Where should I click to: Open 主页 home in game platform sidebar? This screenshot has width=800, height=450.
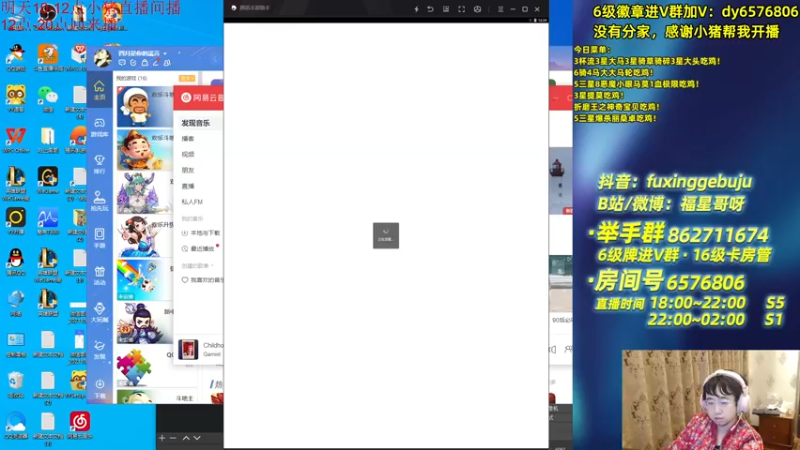(99, 90)
